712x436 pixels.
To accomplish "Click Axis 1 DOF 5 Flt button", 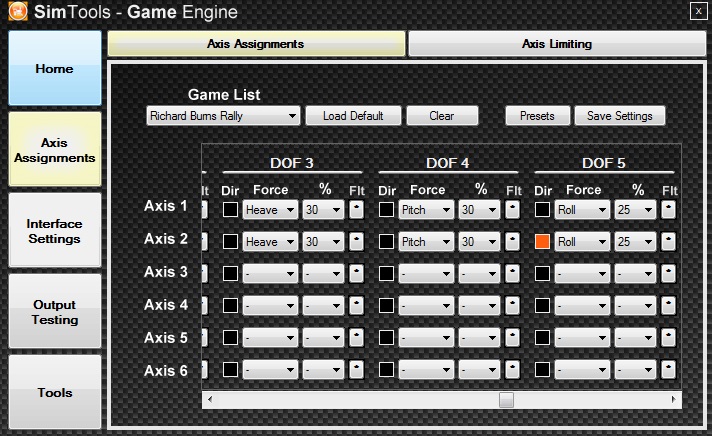I will pyautogui.click(x=670, y=209).
